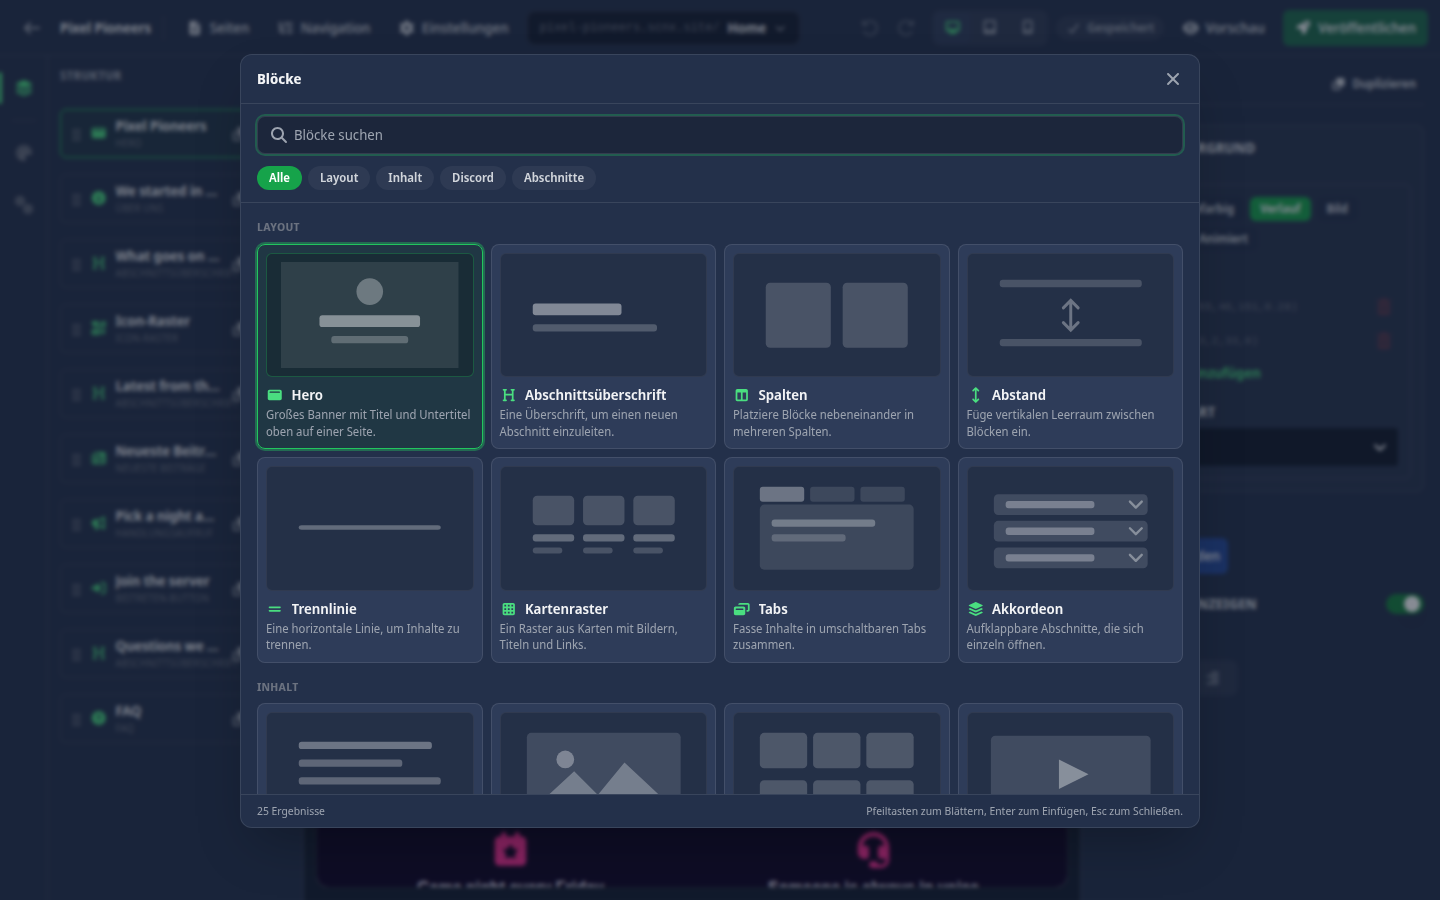The image size is (1440, 900).
Task: Click the Veröffentlichen publish button
Action: tap(1356, 28)
